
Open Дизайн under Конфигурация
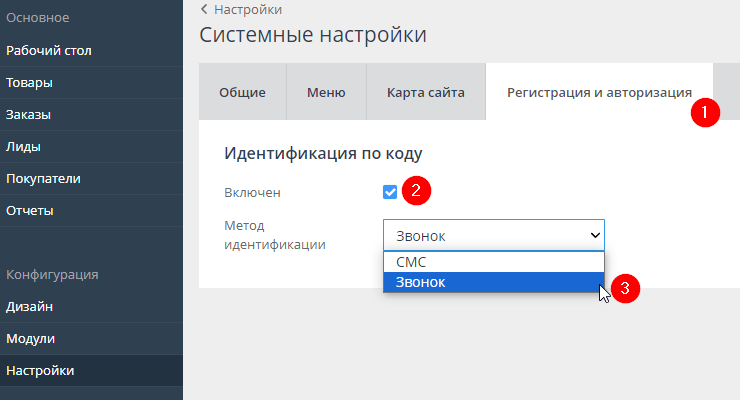point(30,306)
